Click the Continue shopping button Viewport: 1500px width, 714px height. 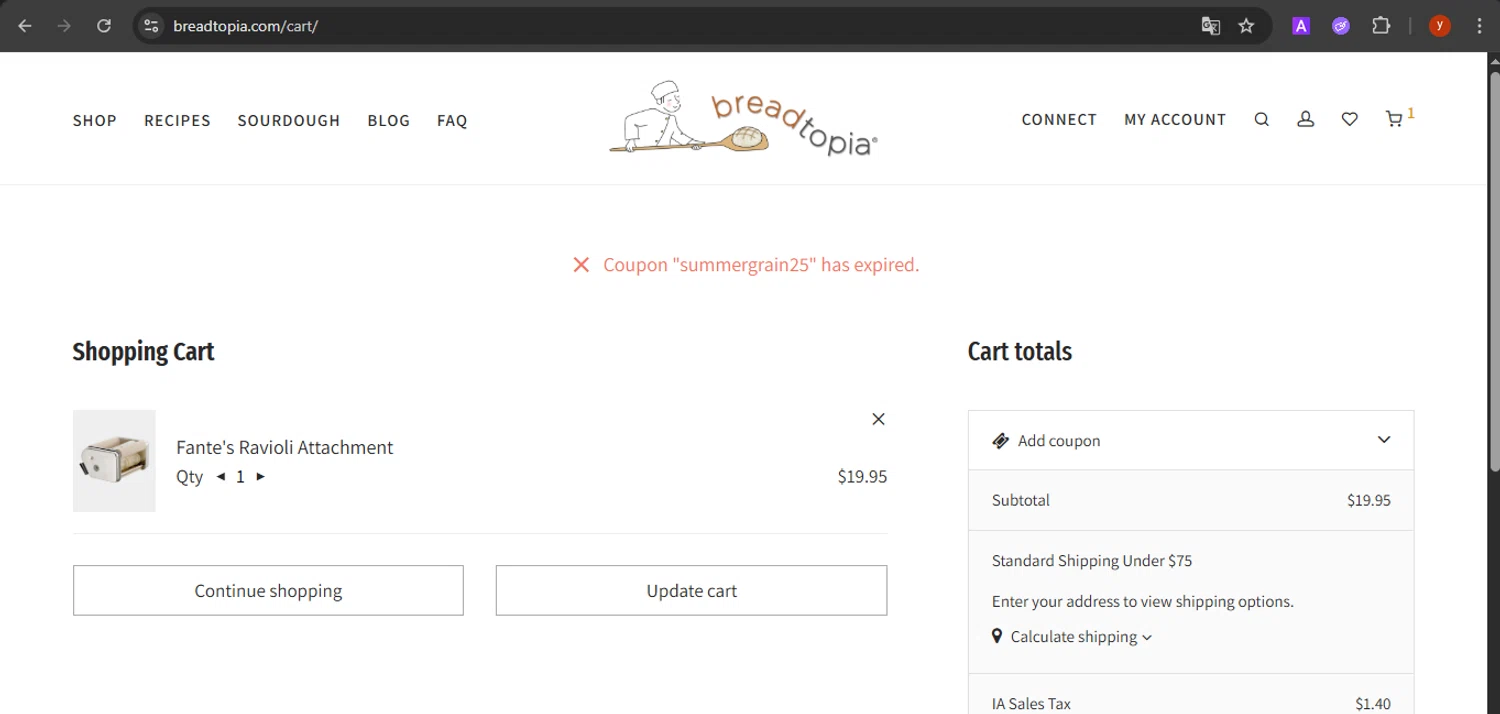point(268,591)
